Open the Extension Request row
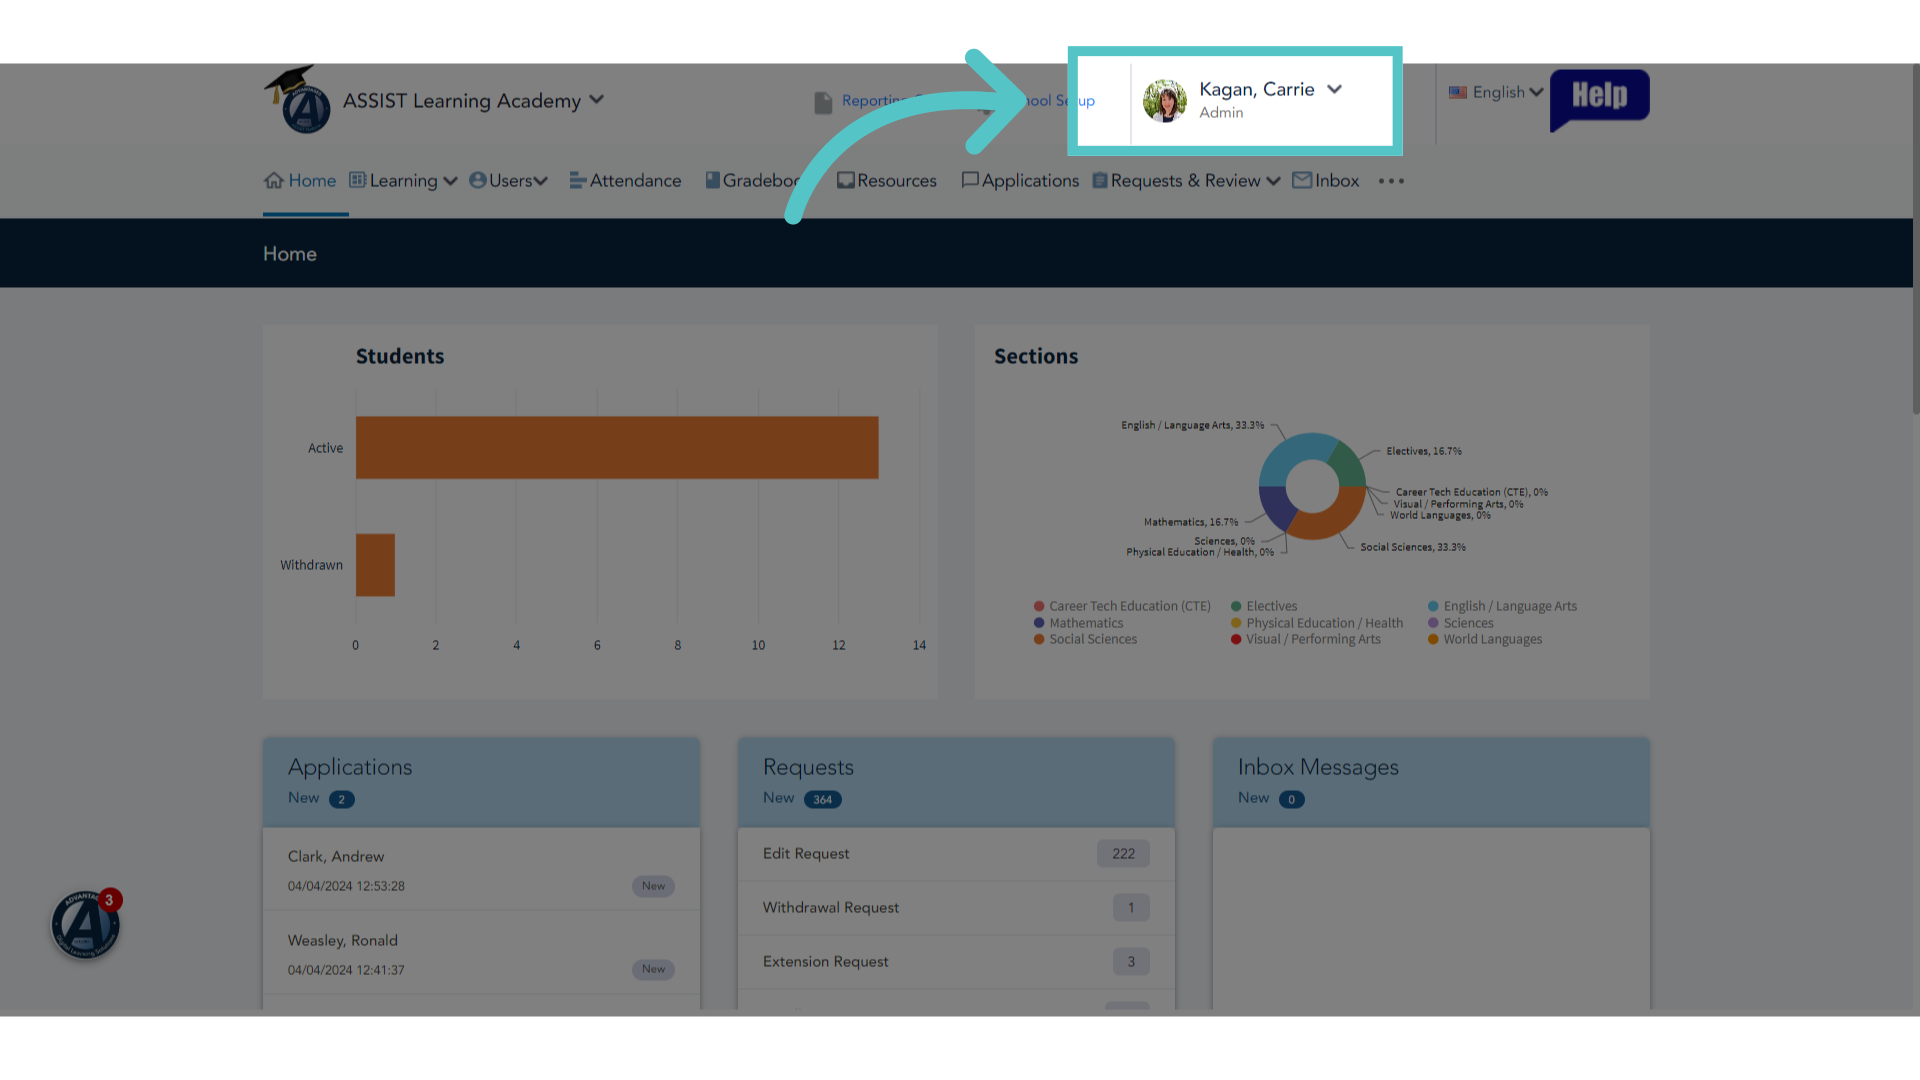The image size is (1920, 1080). tap(956, 962)
